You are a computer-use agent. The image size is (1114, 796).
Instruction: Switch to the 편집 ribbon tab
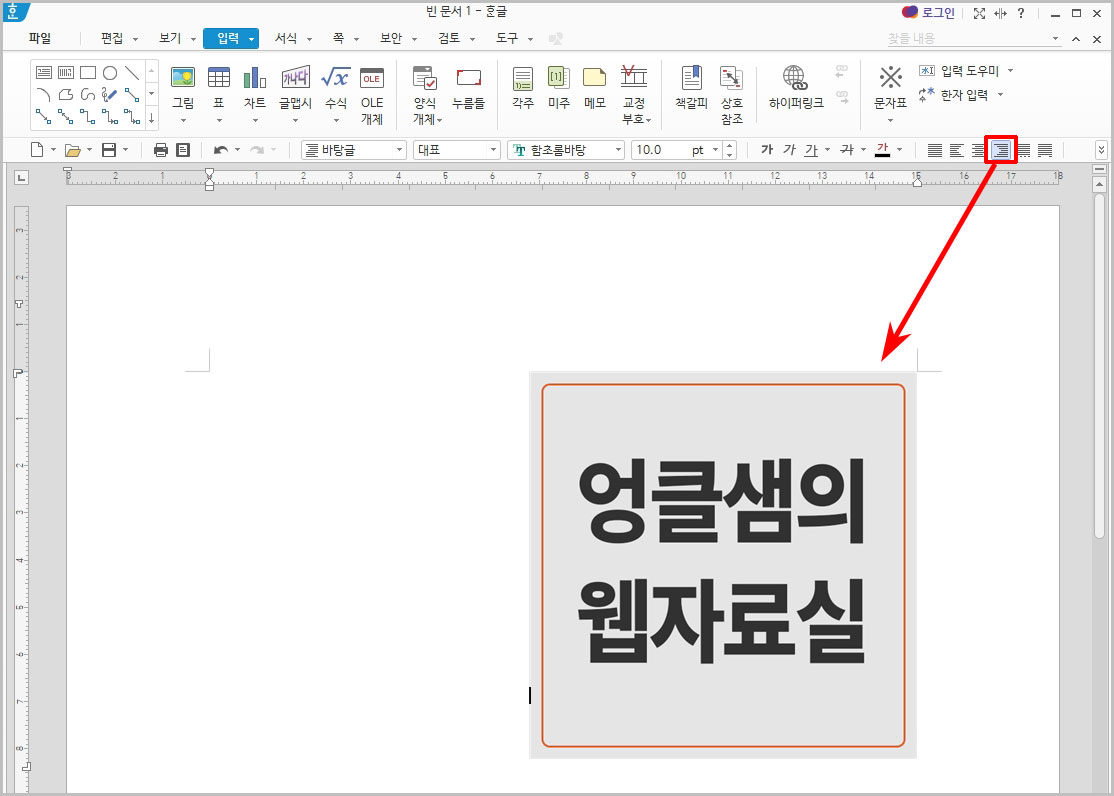click(110, 38)
